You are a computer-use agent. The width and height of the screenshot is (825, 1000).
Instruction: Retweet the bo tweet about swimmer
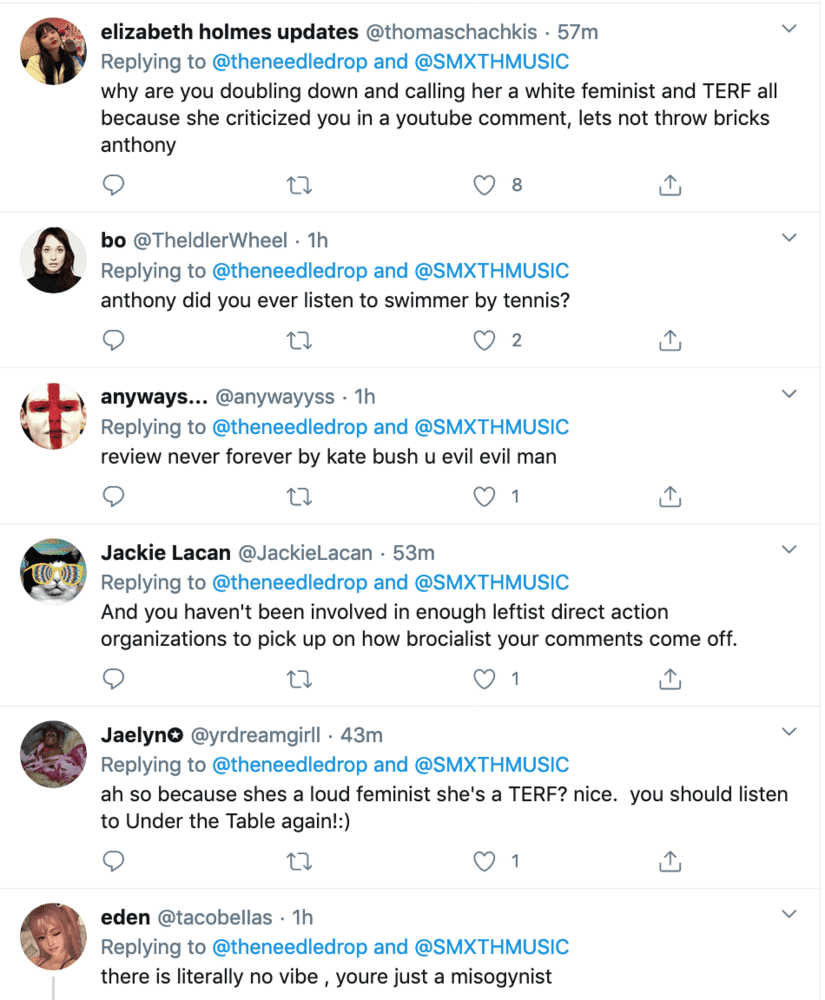299,341
